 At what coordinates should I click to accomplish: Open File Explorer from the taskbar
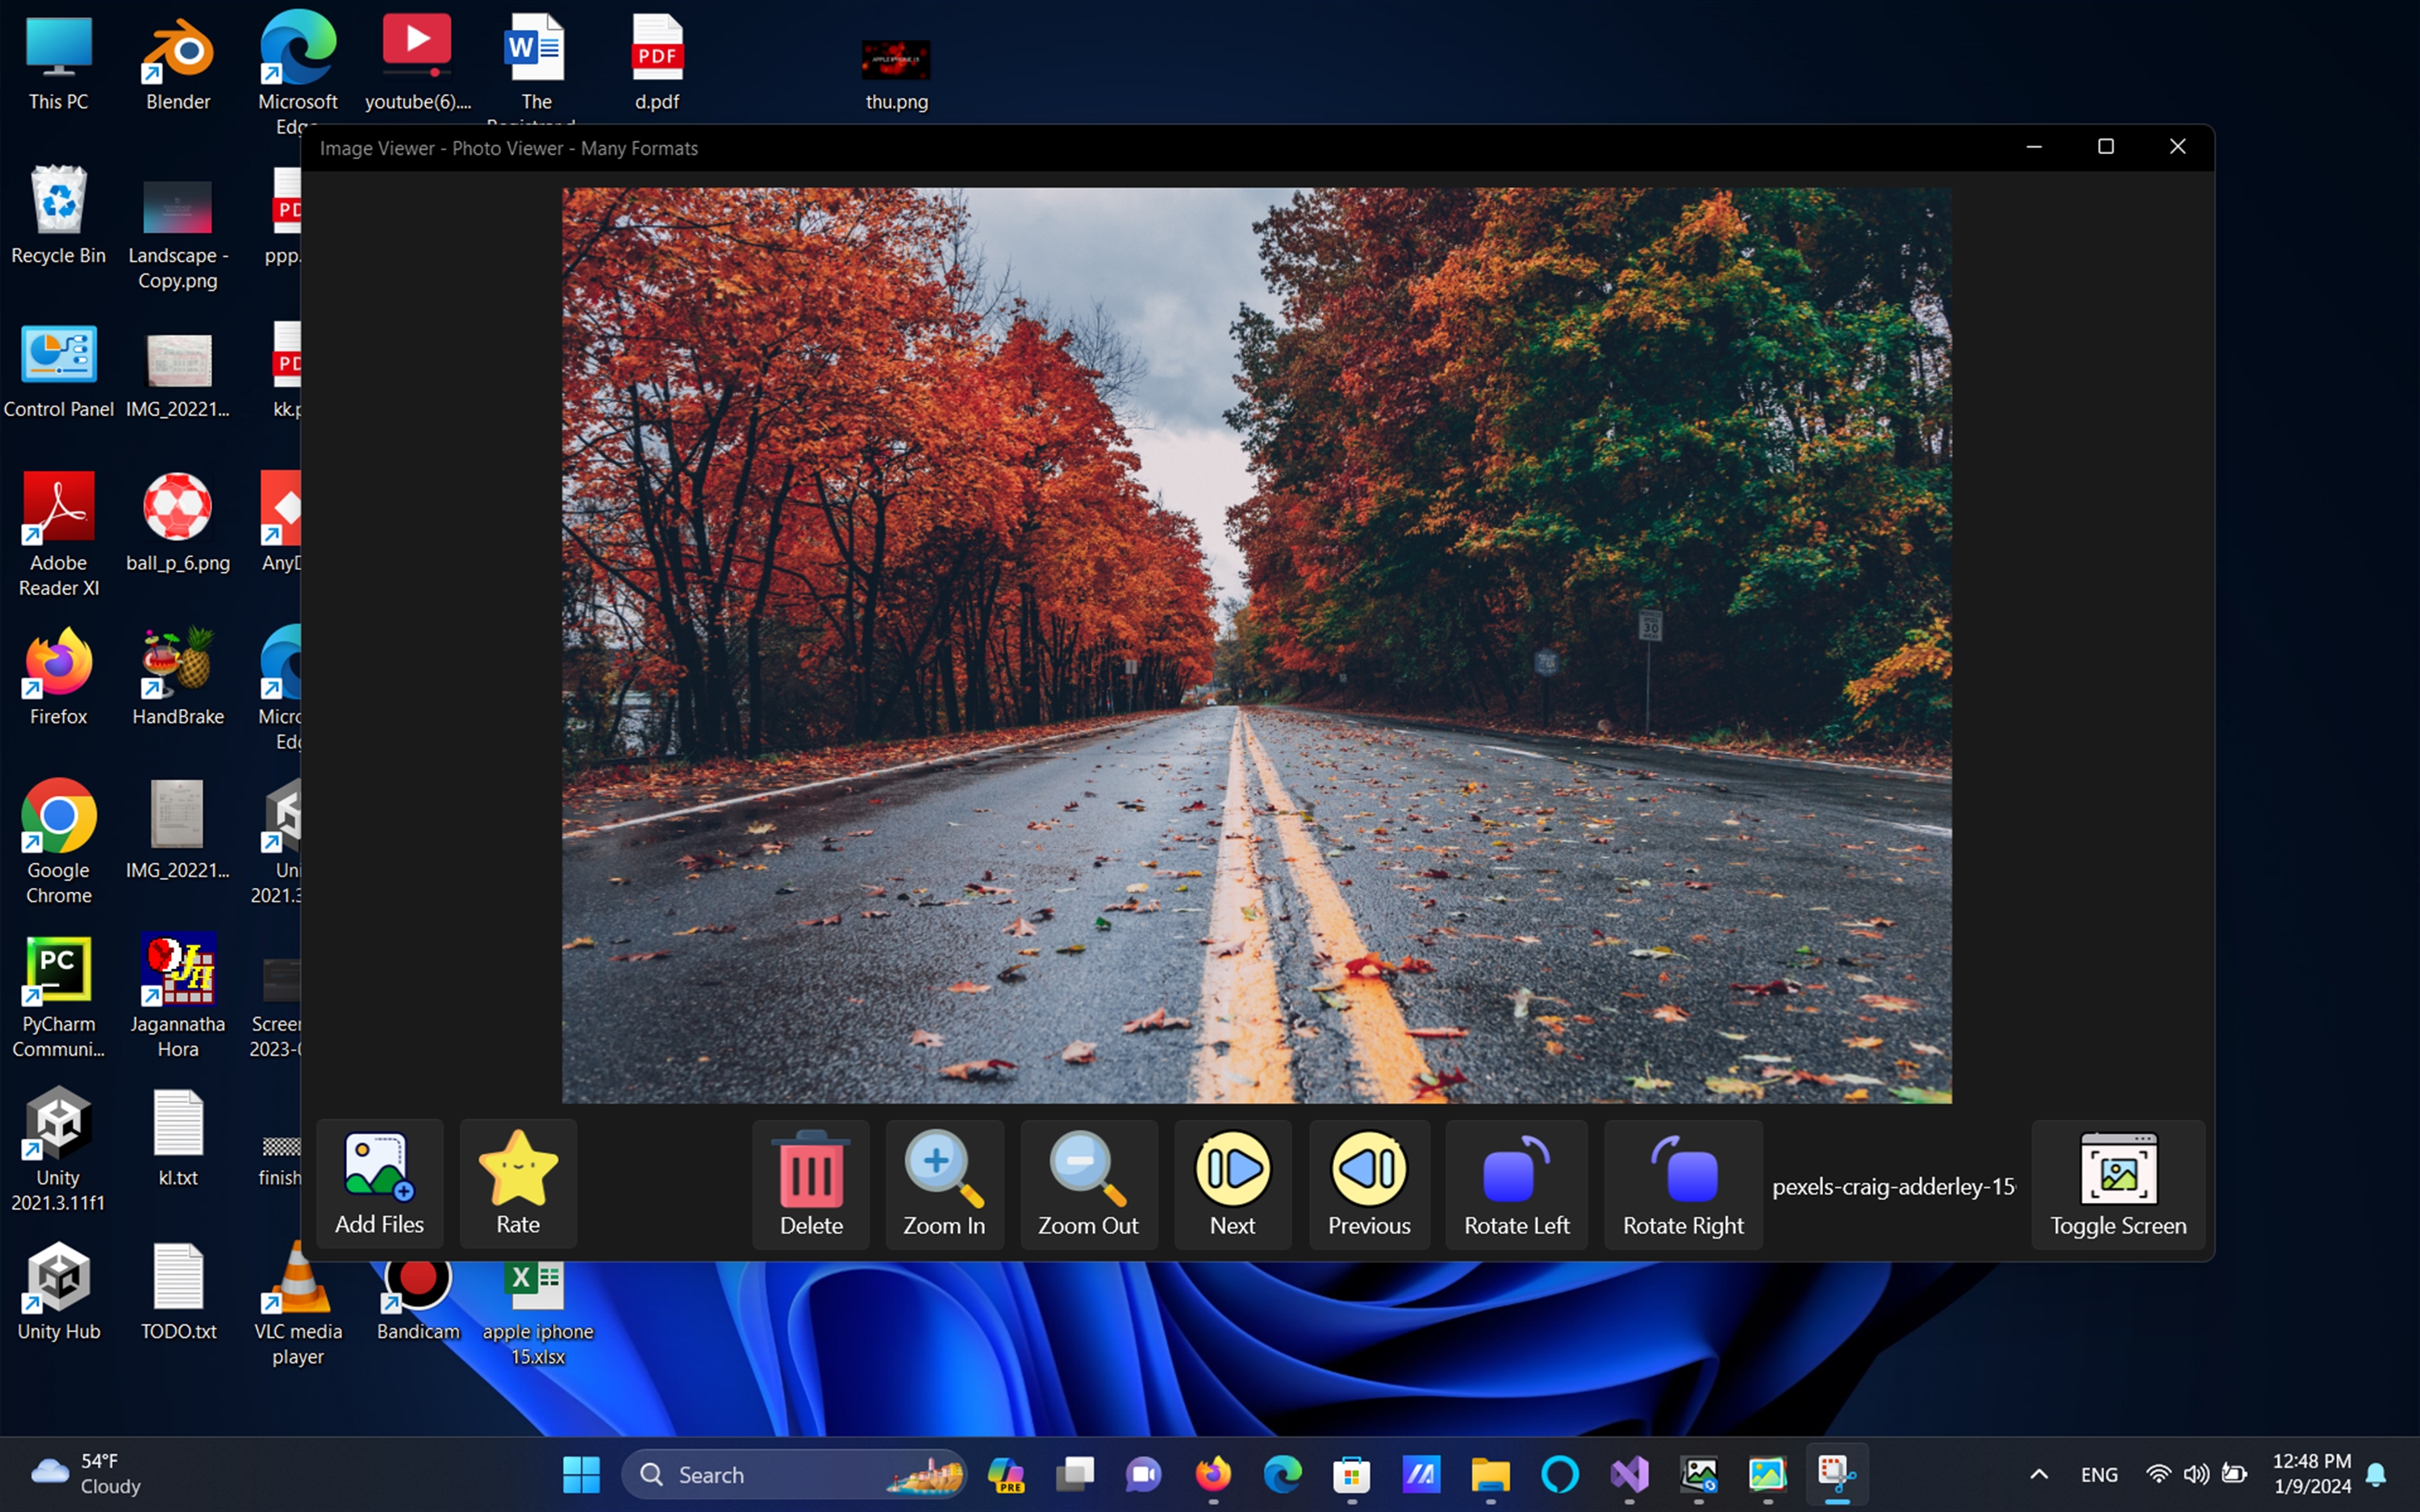pos(1490,1474)
